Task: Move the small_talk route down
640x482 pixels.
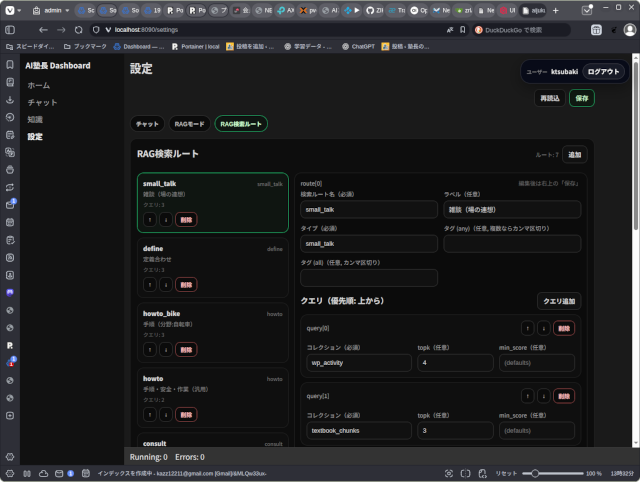Action: [164, 218]
